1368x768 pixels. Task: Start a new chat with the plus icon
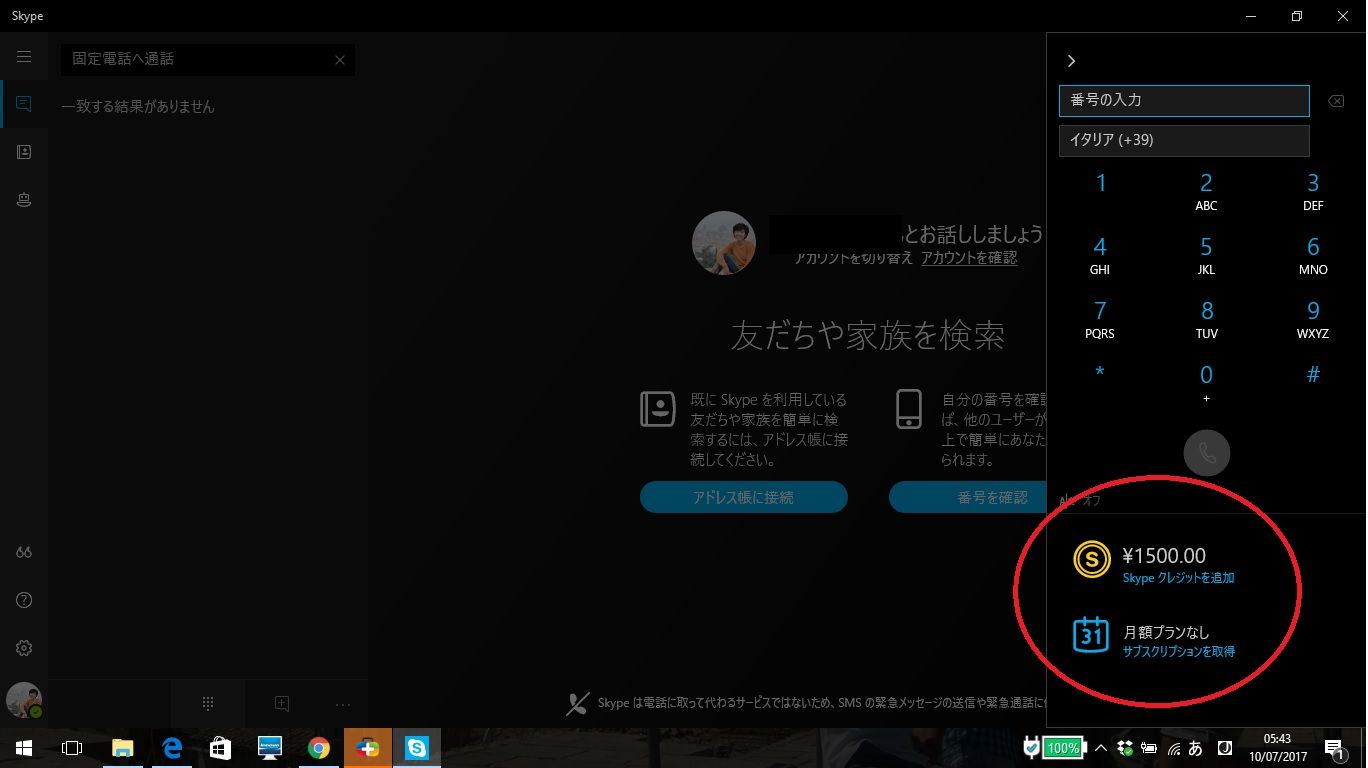[282, 703]
